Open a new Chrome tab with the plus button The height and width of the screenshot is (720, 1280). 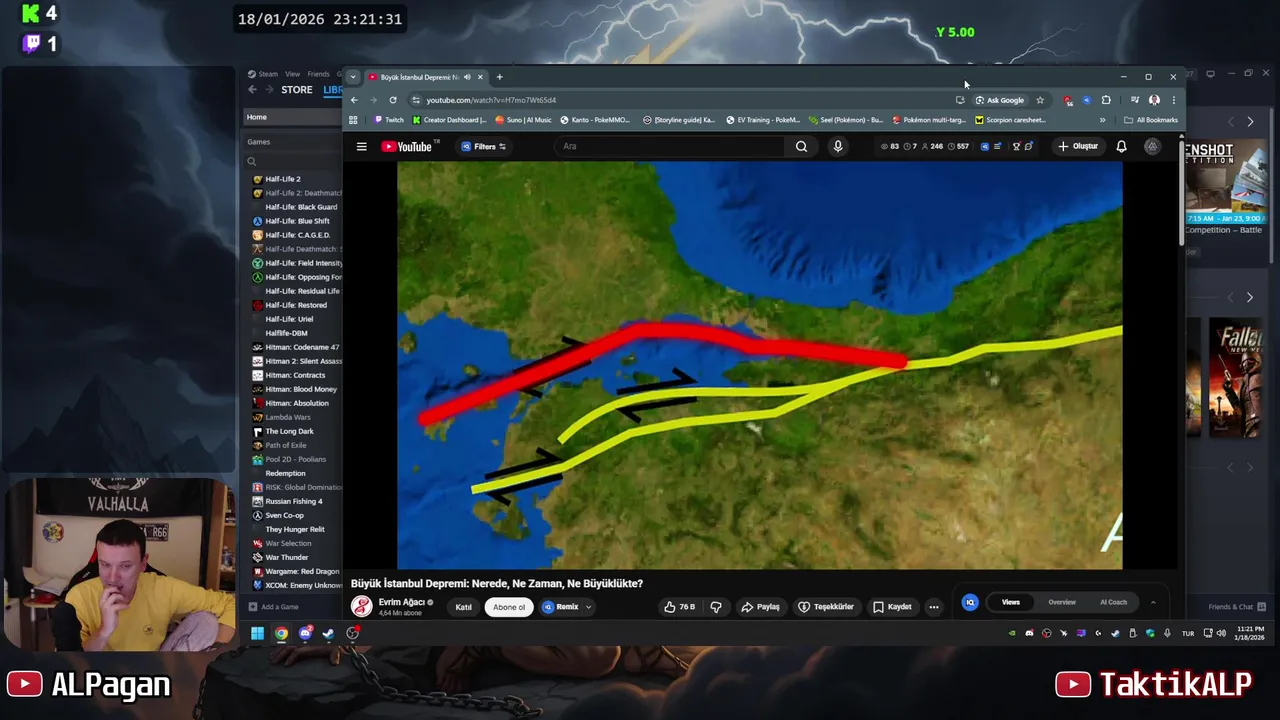coord(499,77)
